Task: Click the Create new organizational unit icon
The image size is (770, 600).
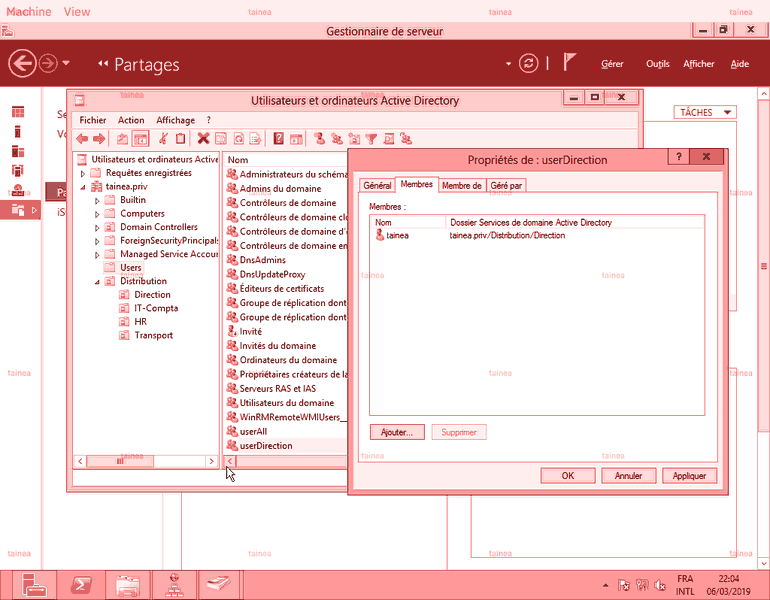Action: click(x=354, y=139)
